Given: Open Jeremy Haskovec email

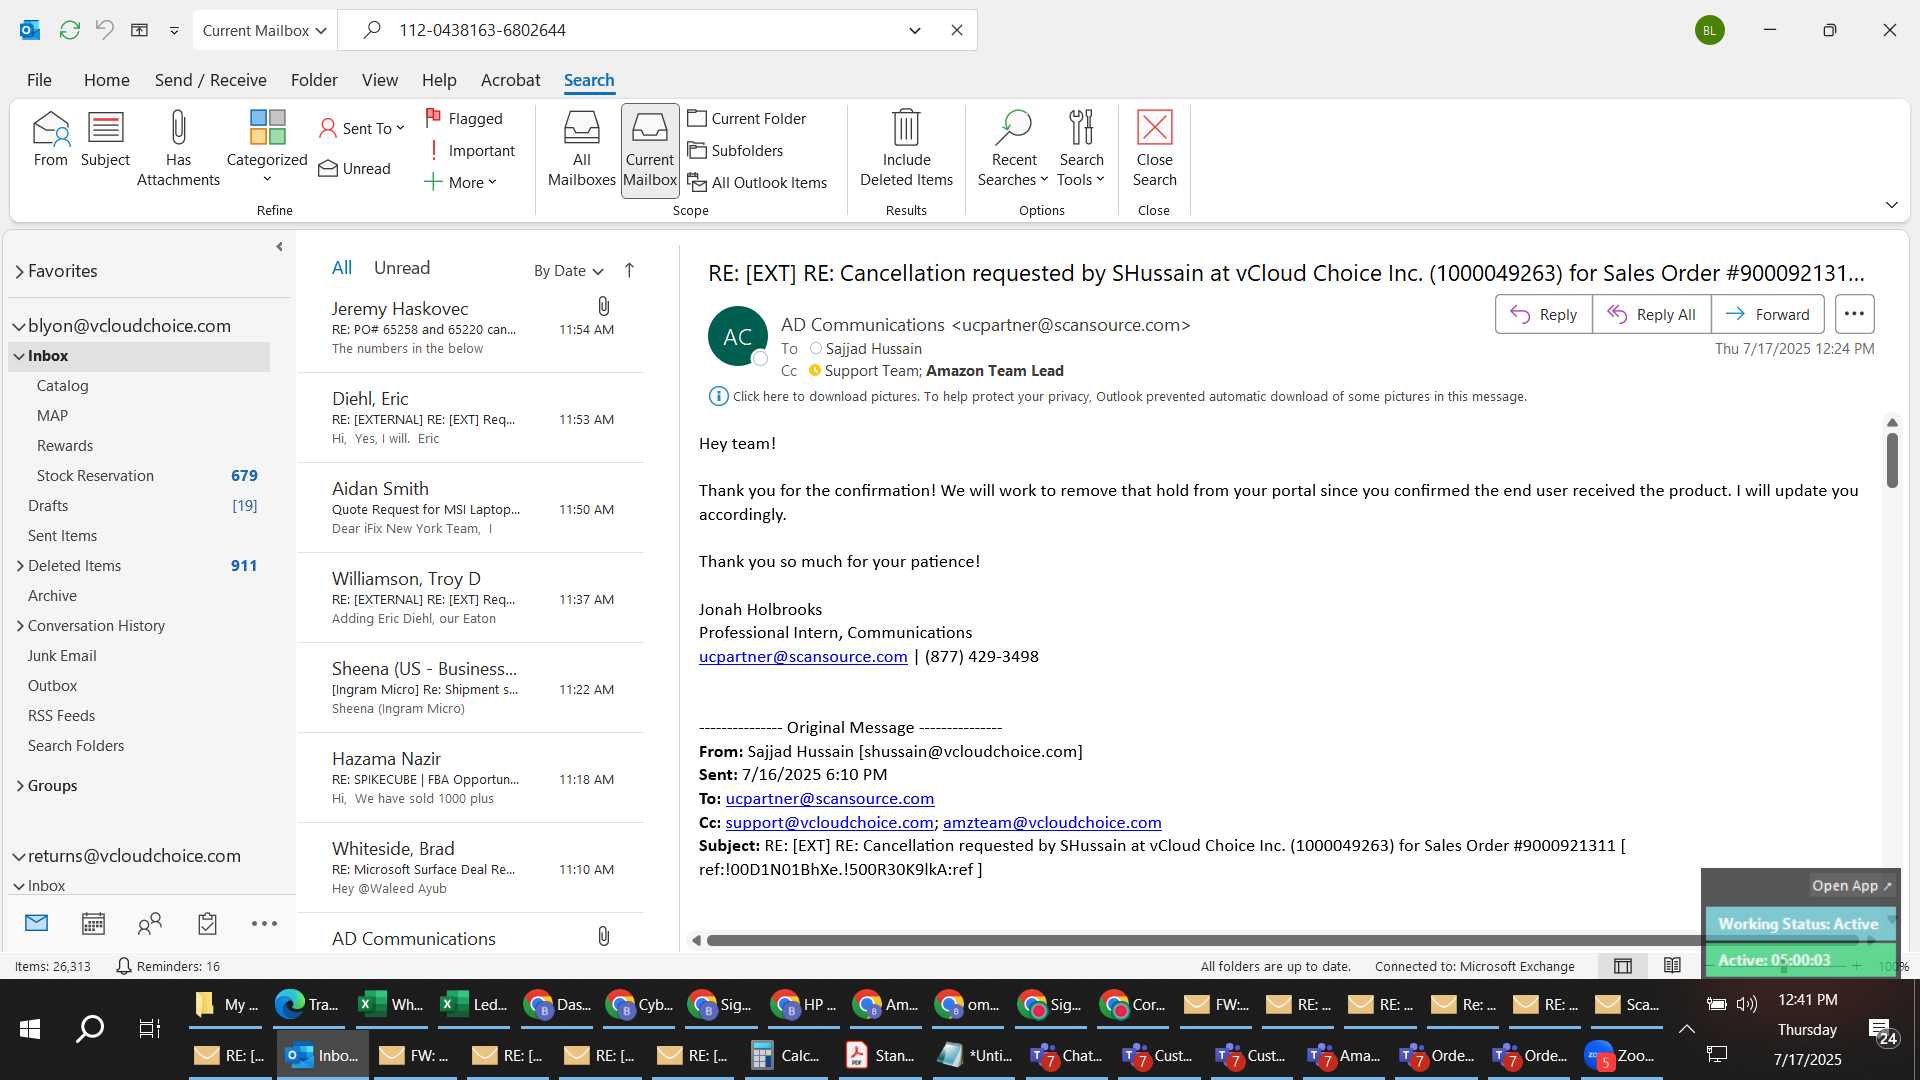Looking at the screenshot, I should click(x=471, y=328).
